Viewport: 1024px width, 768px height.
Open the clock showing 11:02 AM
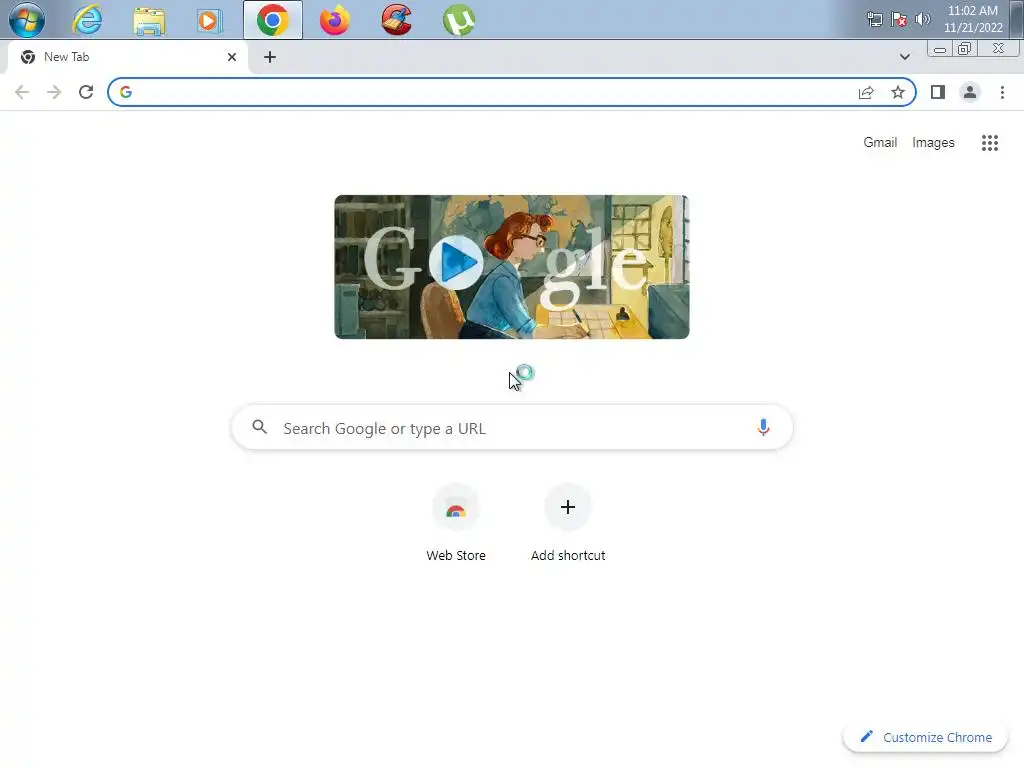[x=973, y=19]
